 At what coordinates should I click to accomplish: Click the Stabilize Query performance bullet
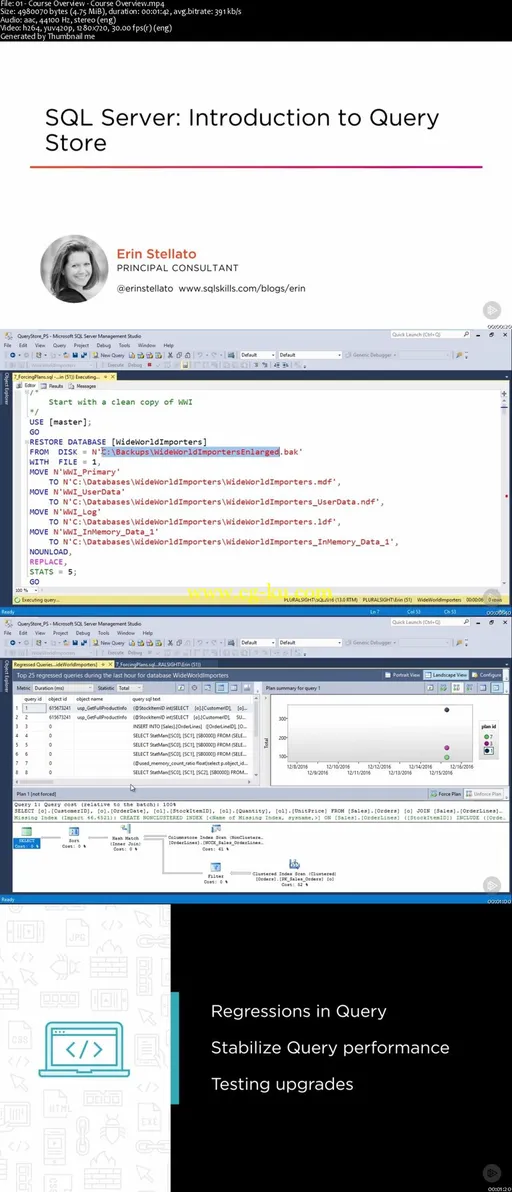click(x=330, y=1048)
